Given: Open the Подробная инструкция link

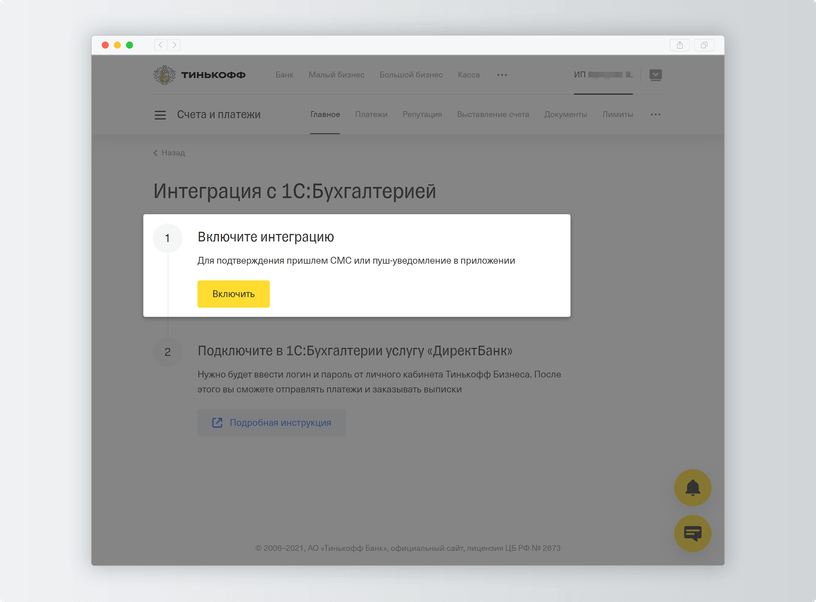Looking at the screenshot, I should click(272, 423).
